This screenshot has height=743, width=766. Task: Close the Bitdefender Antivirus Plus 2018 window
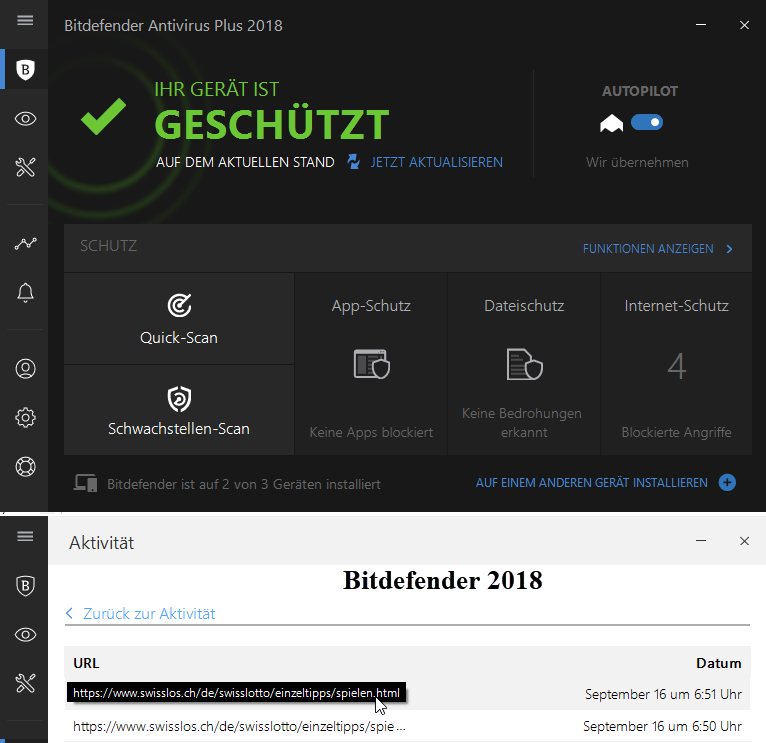tap(744, 25)
